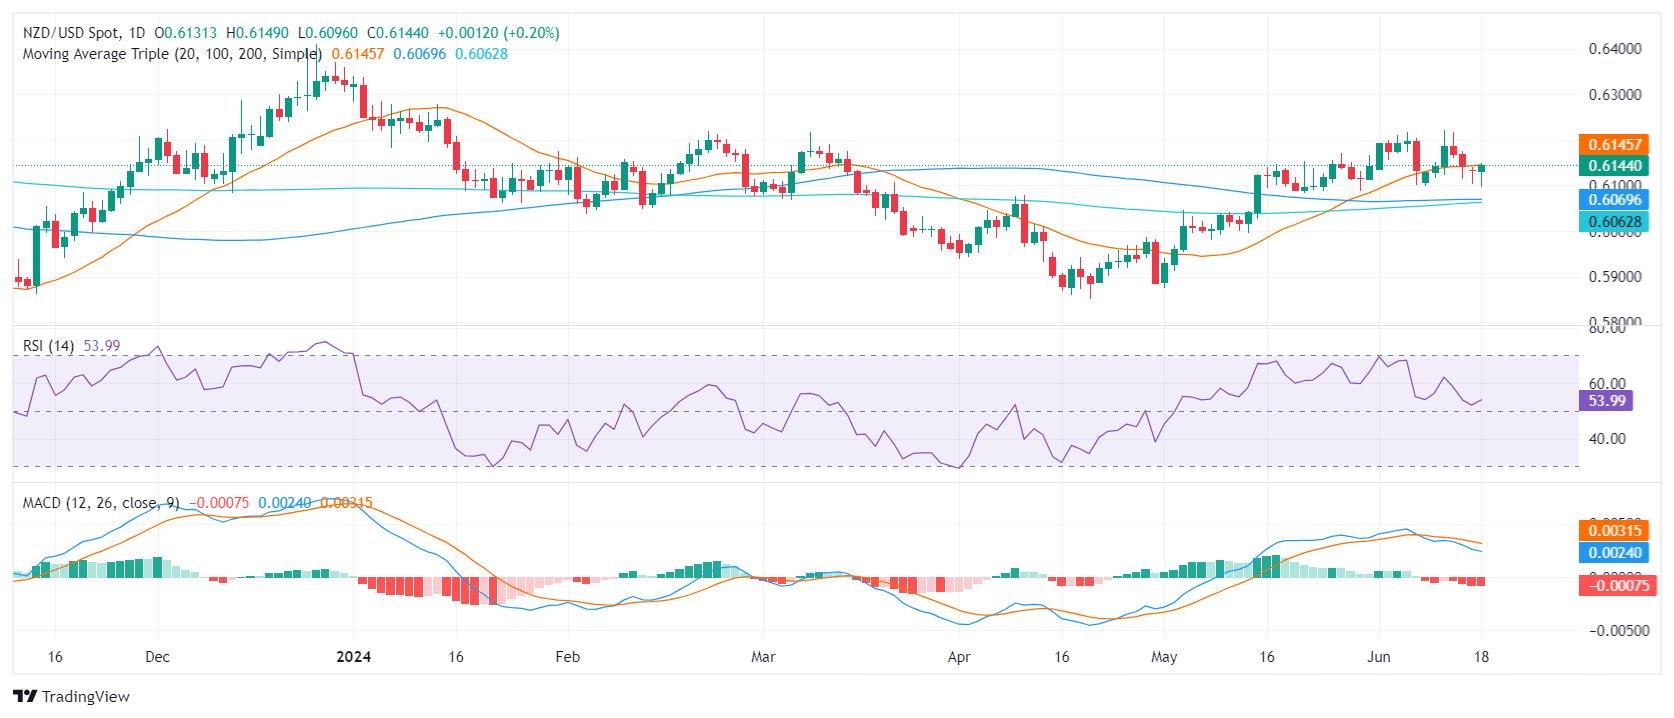Screen dimensions: 1674x718
Task: Select the cyan 0.60628 moving average tag
Action: [x=1614, y=222]
